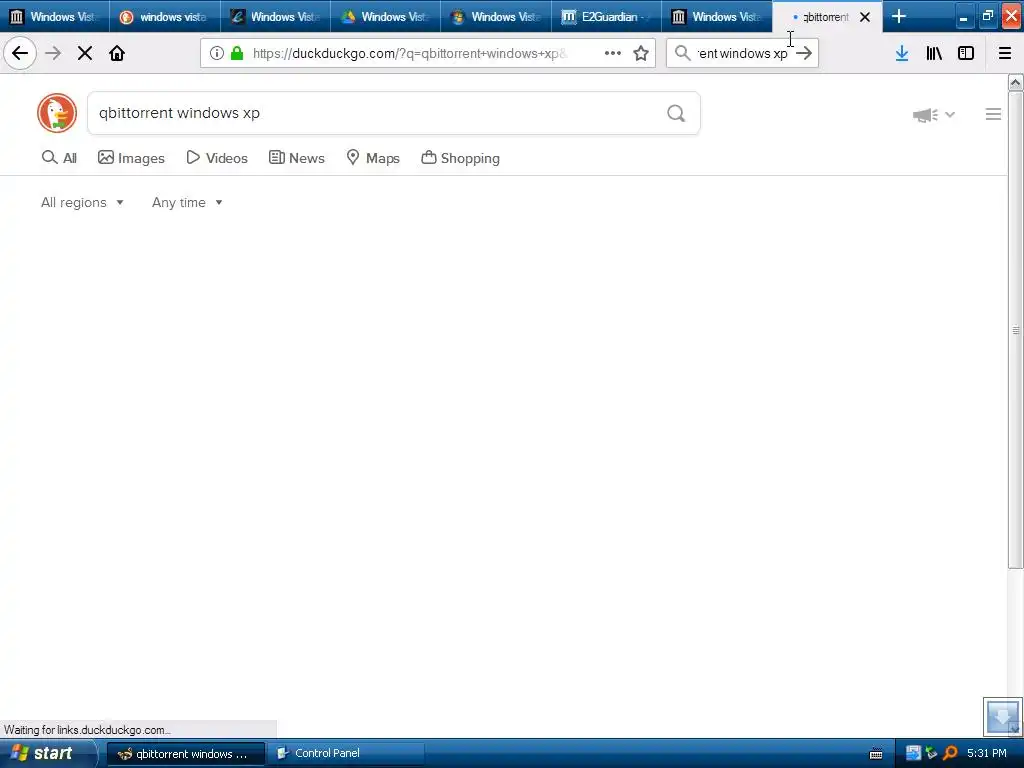The image size is (1024, 768).
Task: Open the Downloads arrow in toolbar
Action: (902, 53)
